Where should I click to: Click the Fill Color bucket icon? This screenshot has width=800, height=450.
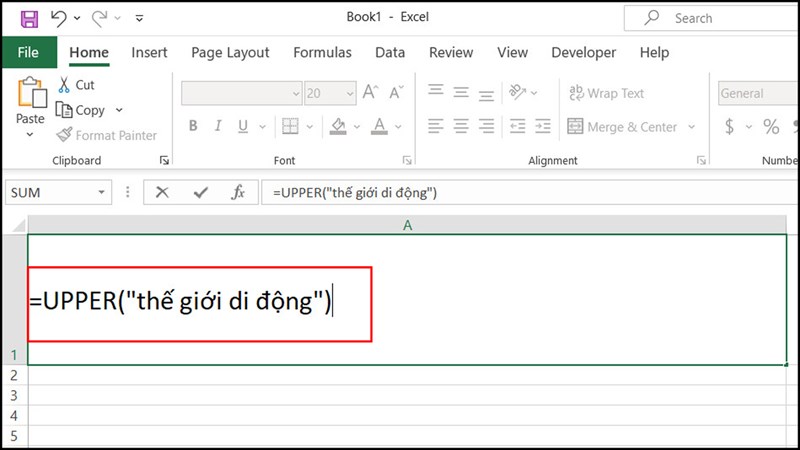338,126
